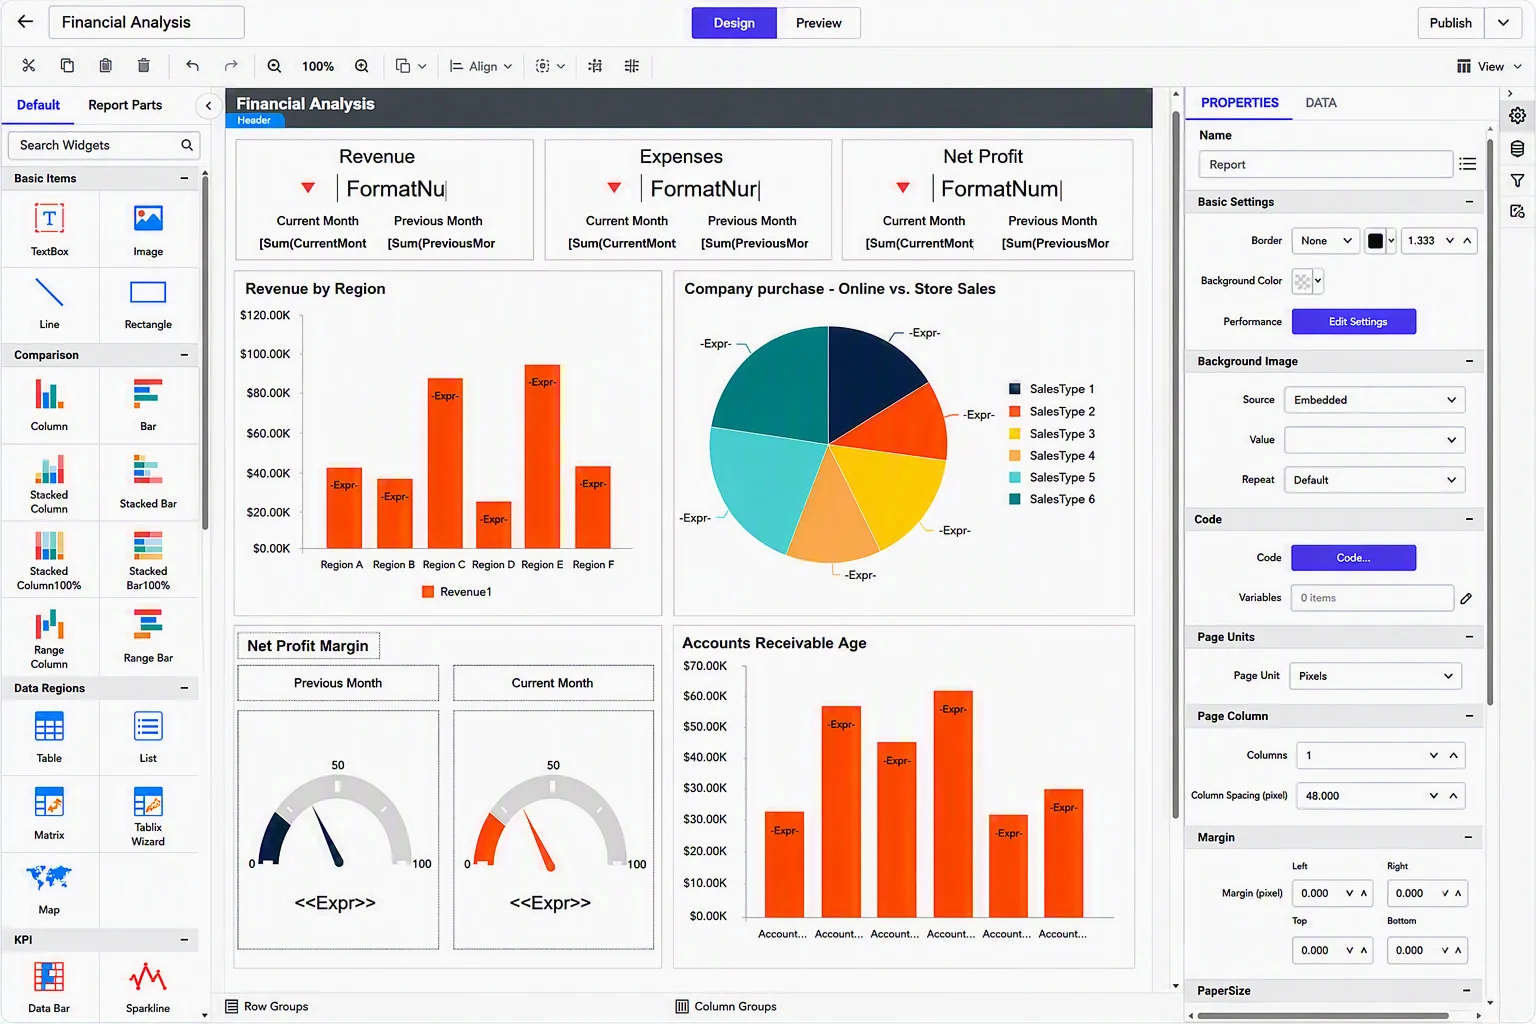
Task: Click the report Name input field
Action: [1325, 165]
